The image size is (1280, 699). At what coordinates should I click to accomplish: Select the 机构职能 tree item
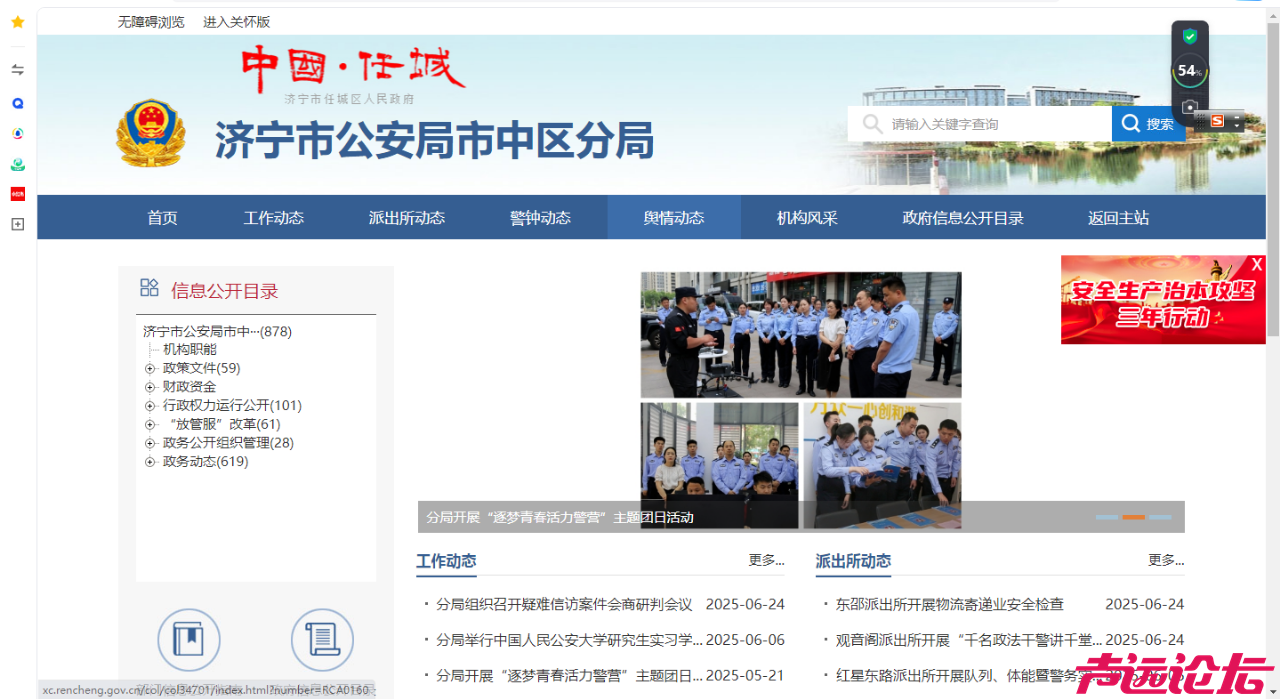coord(189,349)
